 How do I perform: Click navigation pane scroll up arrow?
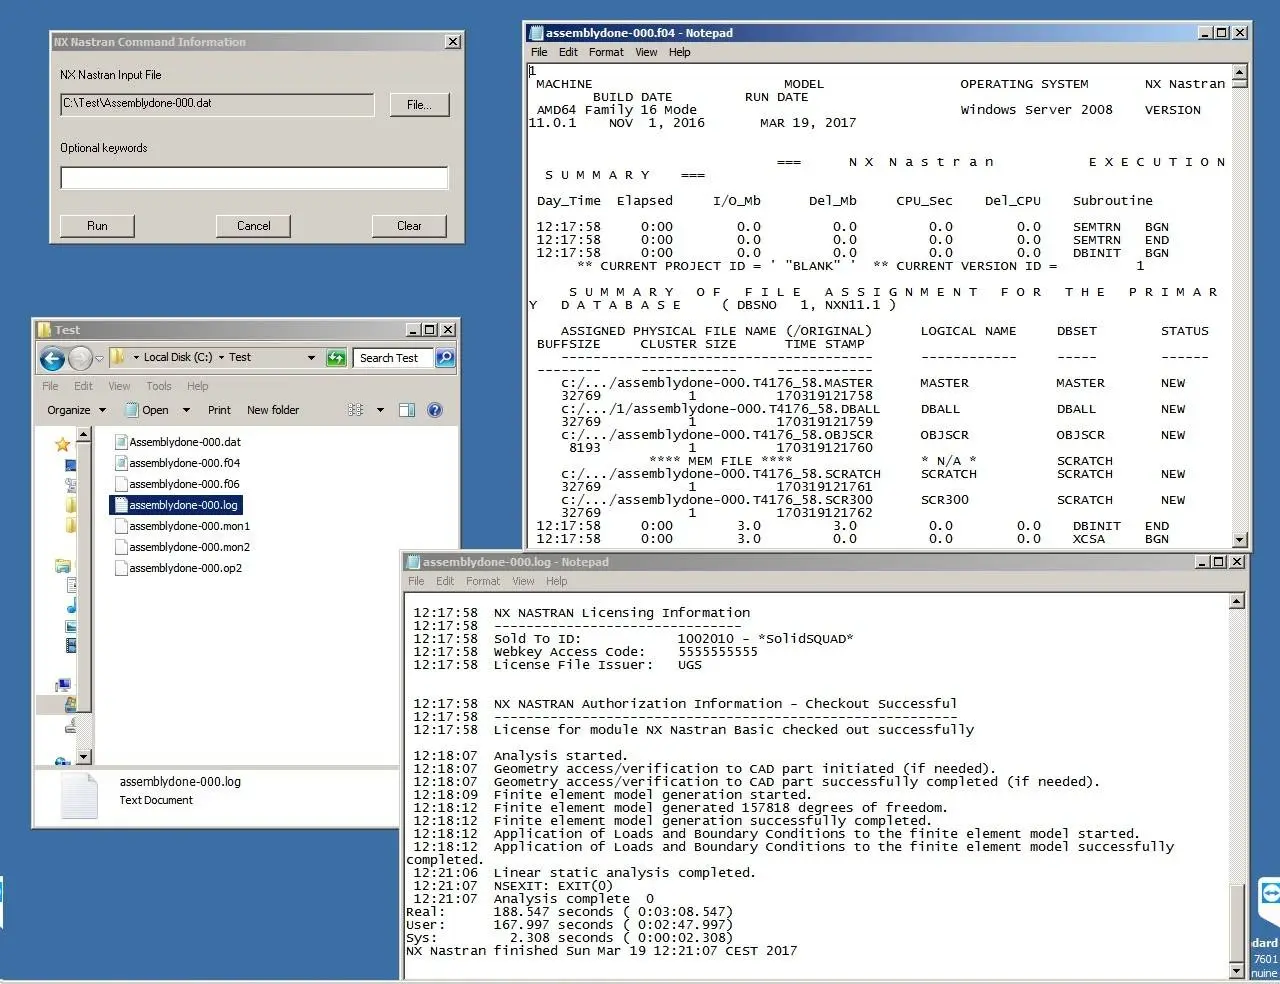click(84, 435)
